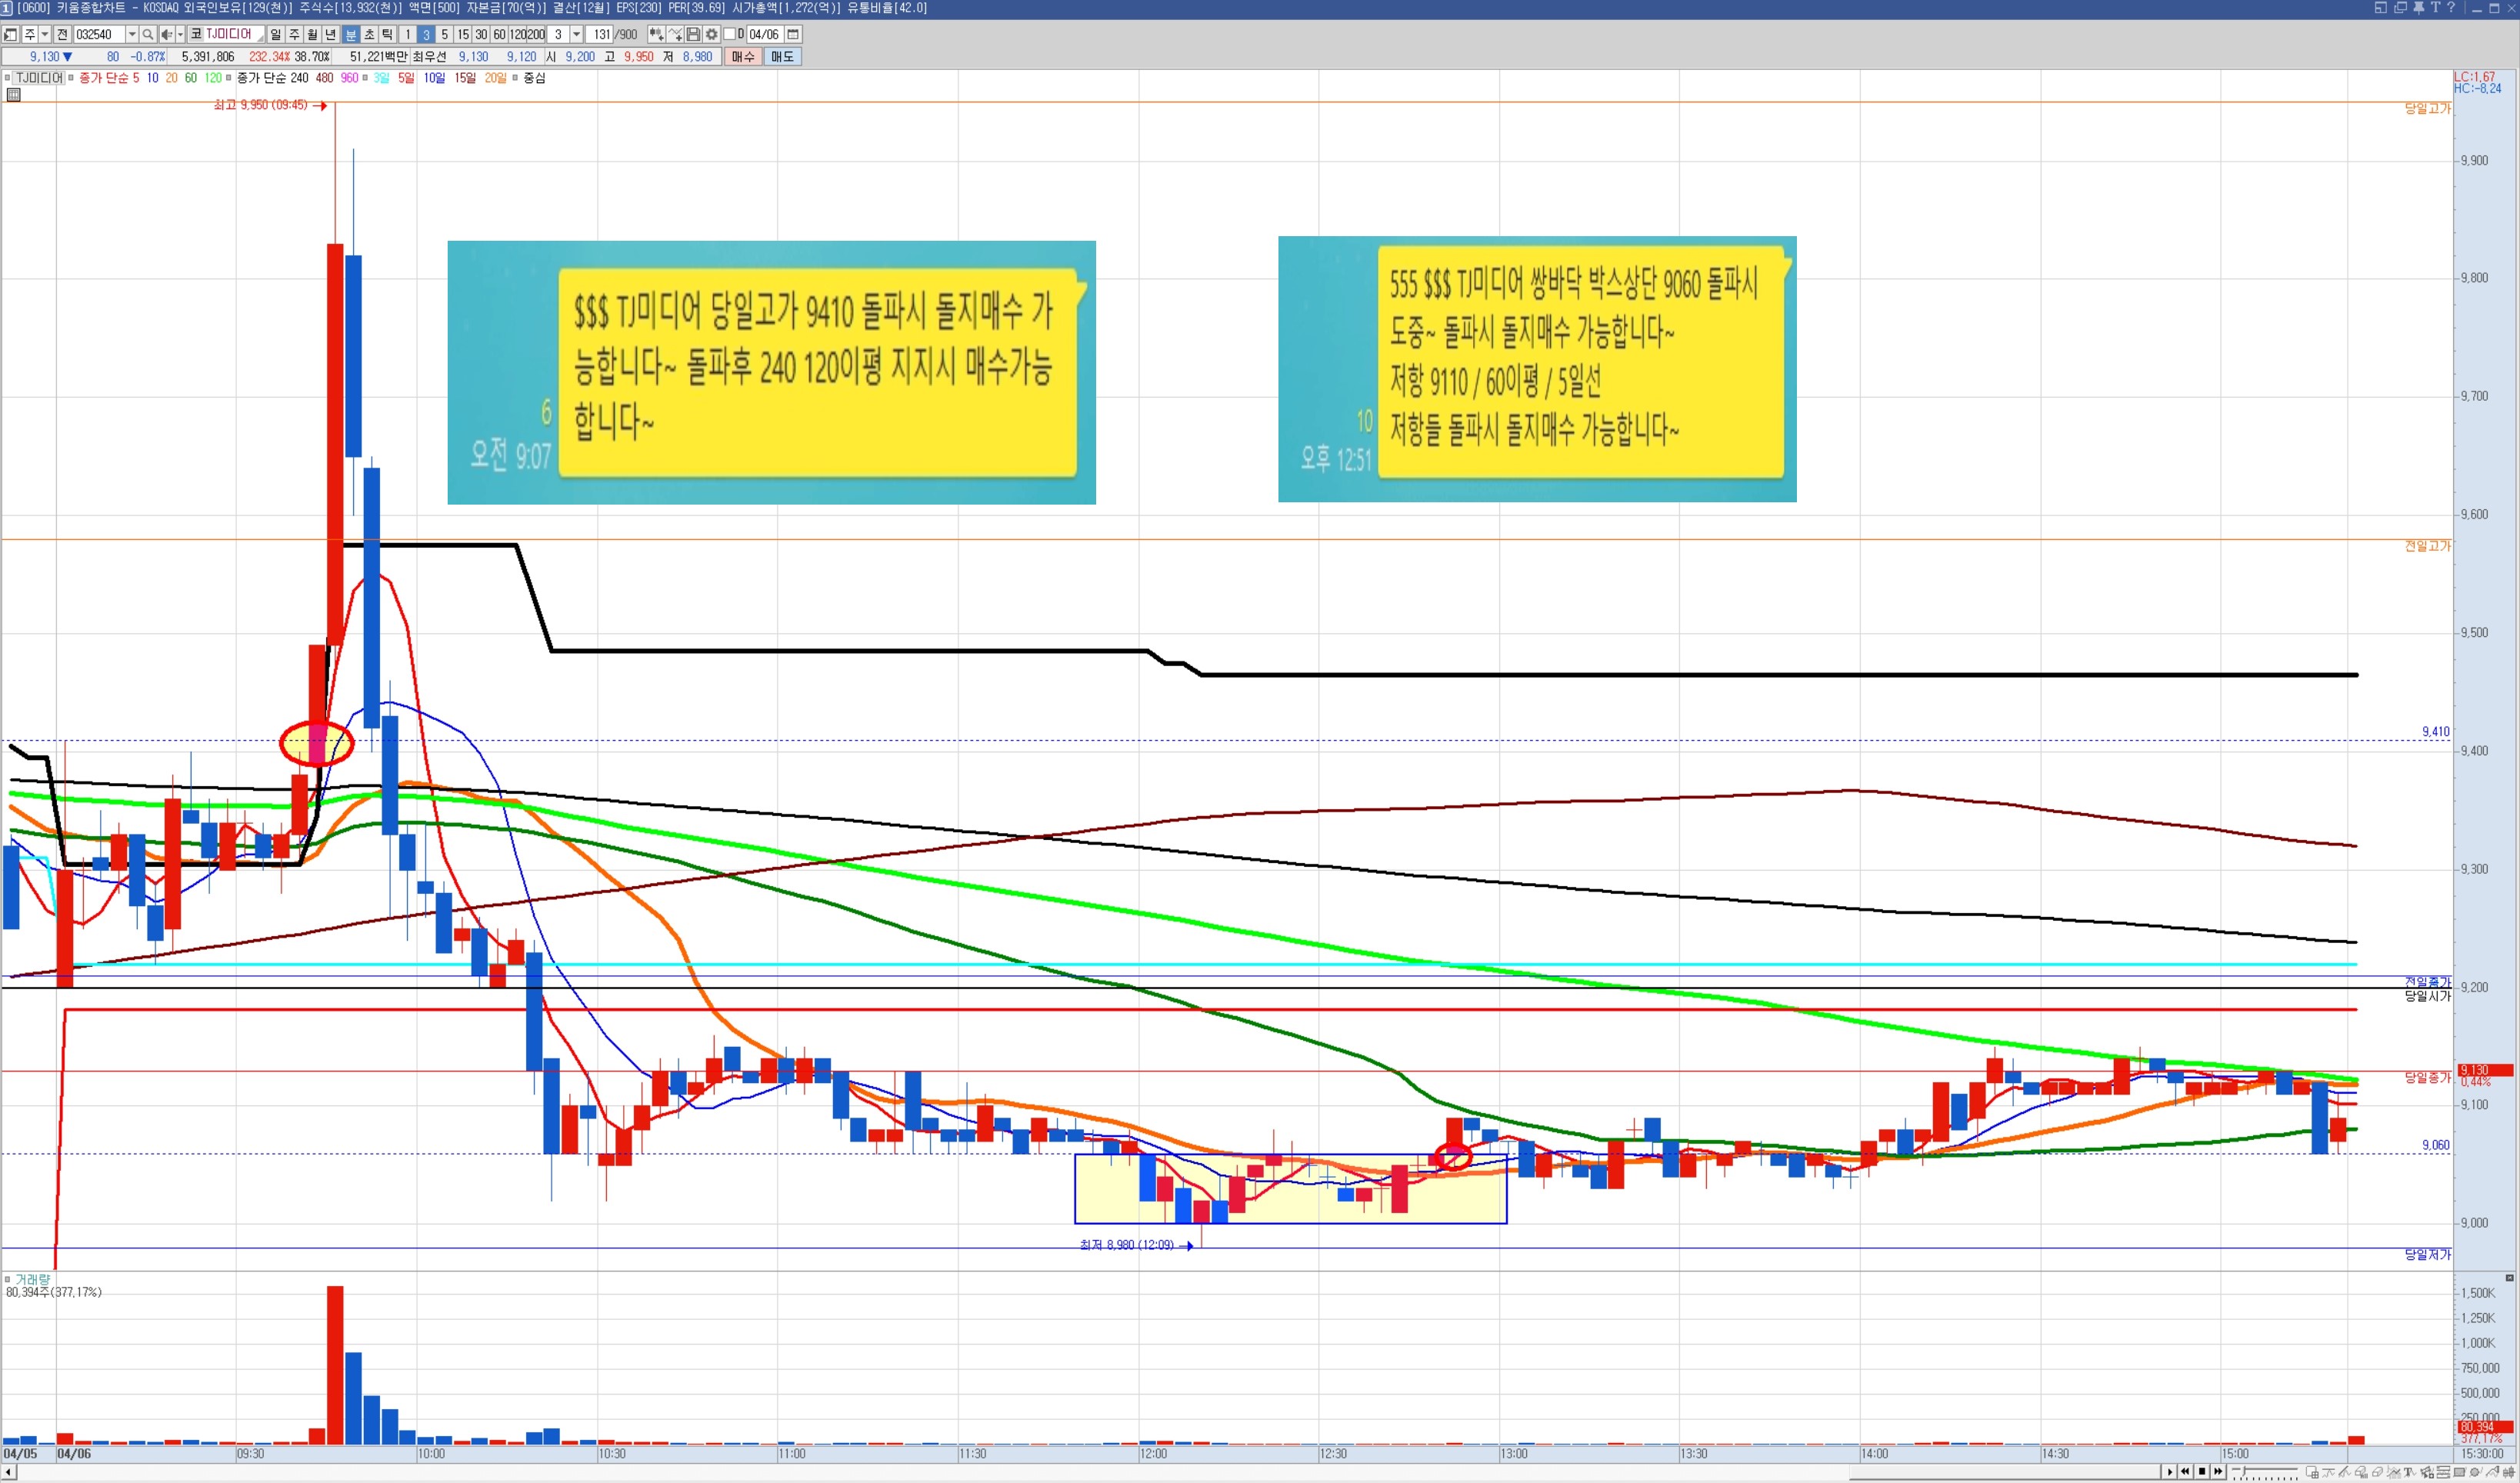This screenshot has height=1483, width=2520.
Task: Click the stock search magnifier icon
Action: point(148,34)
